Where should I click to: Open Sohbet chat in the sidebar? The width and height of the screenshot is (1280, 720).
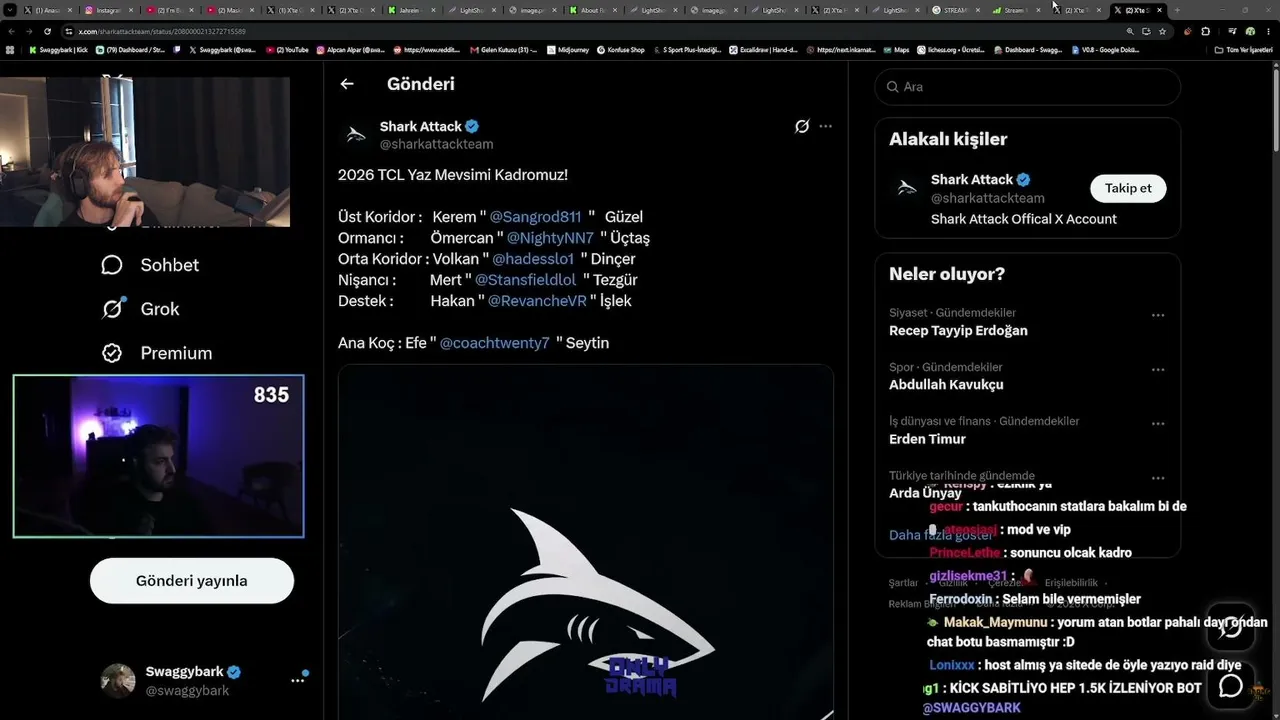pos(150,265)
